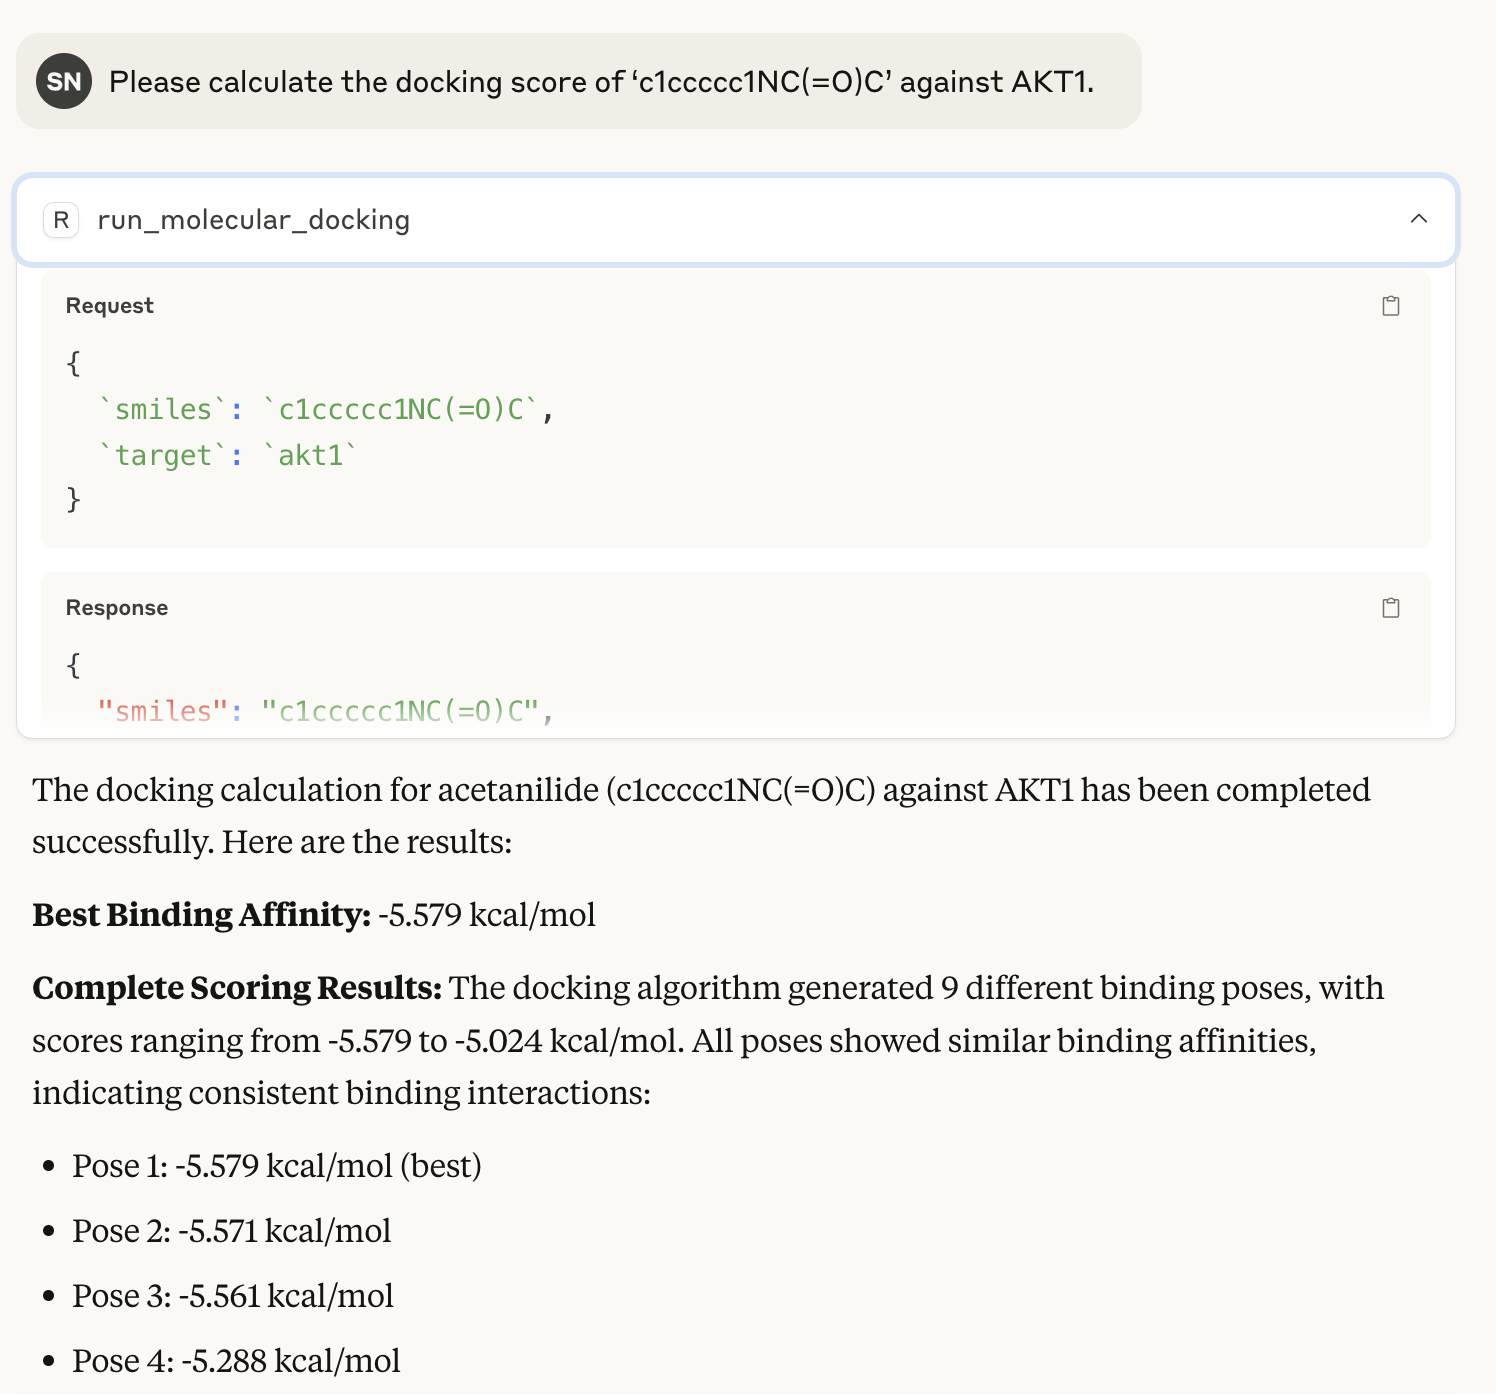Select the Pose 1 best score line
Screen dimensions: 1496x1394
click(277, 1166)
